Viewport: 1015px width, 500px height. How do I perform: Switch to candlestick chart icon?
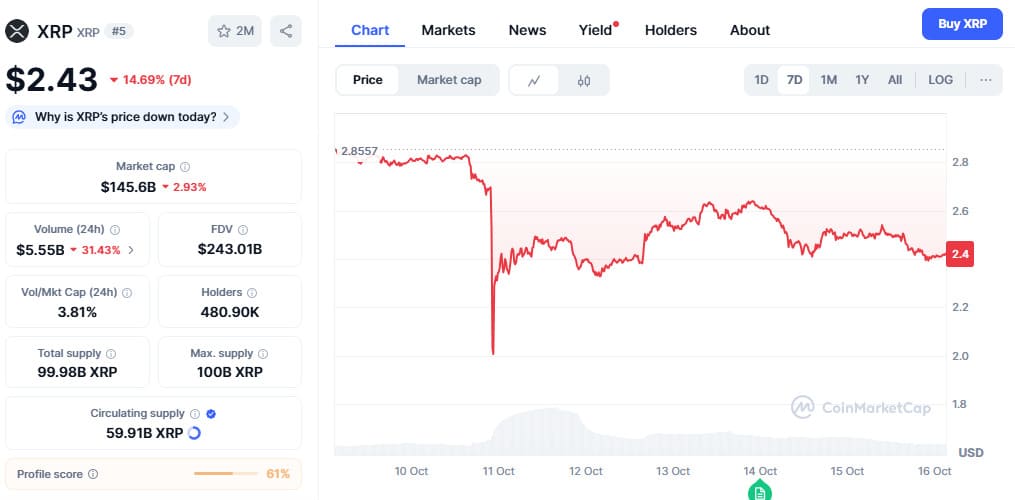[584, 80]
